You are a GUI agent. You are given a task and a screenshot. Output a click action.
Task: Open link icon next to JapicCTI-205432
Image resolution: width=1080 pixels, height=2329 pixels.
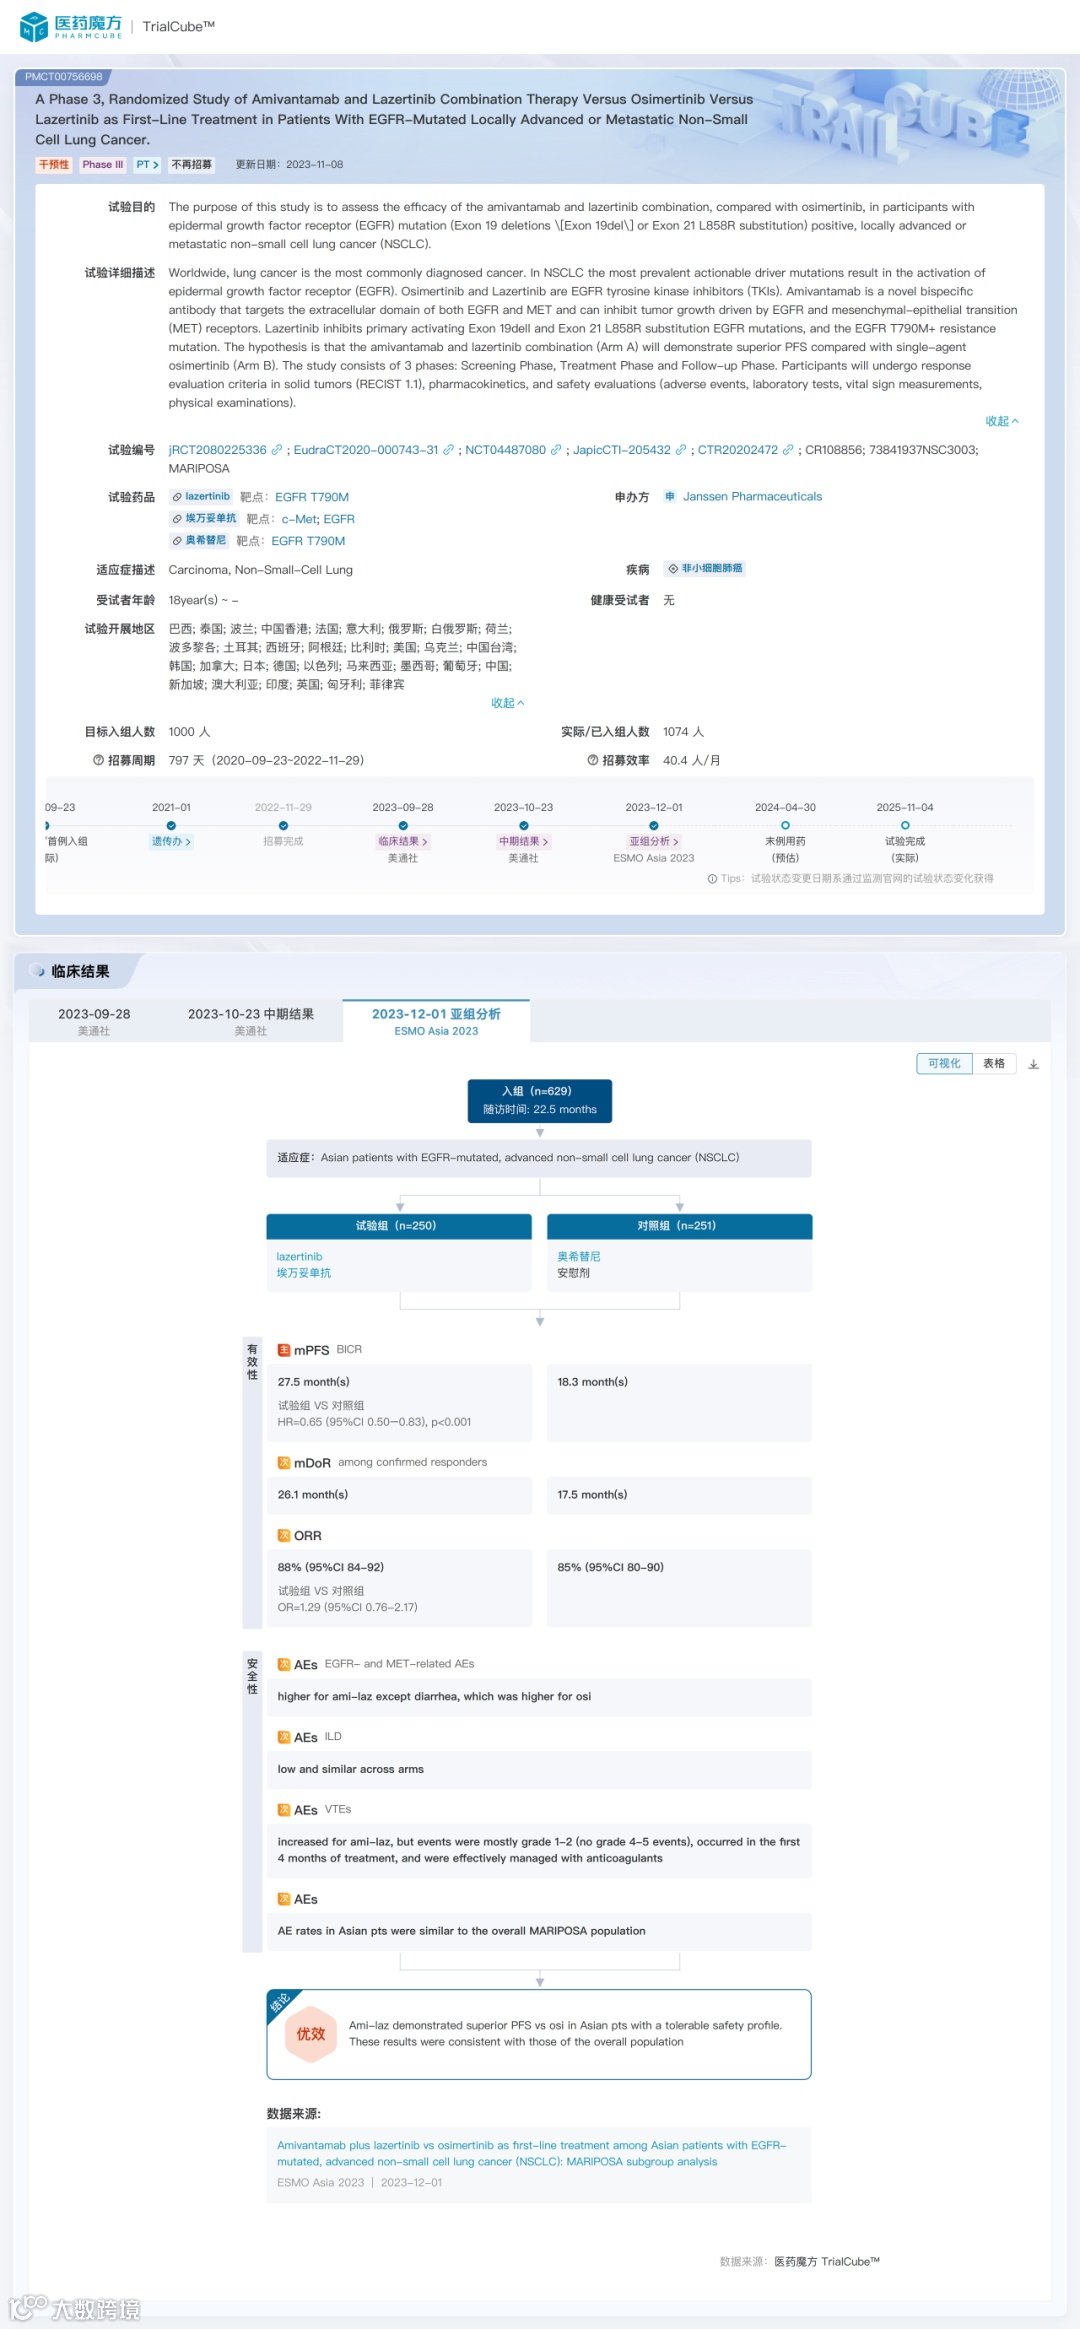pyautogui.click(x=681, y=450)
